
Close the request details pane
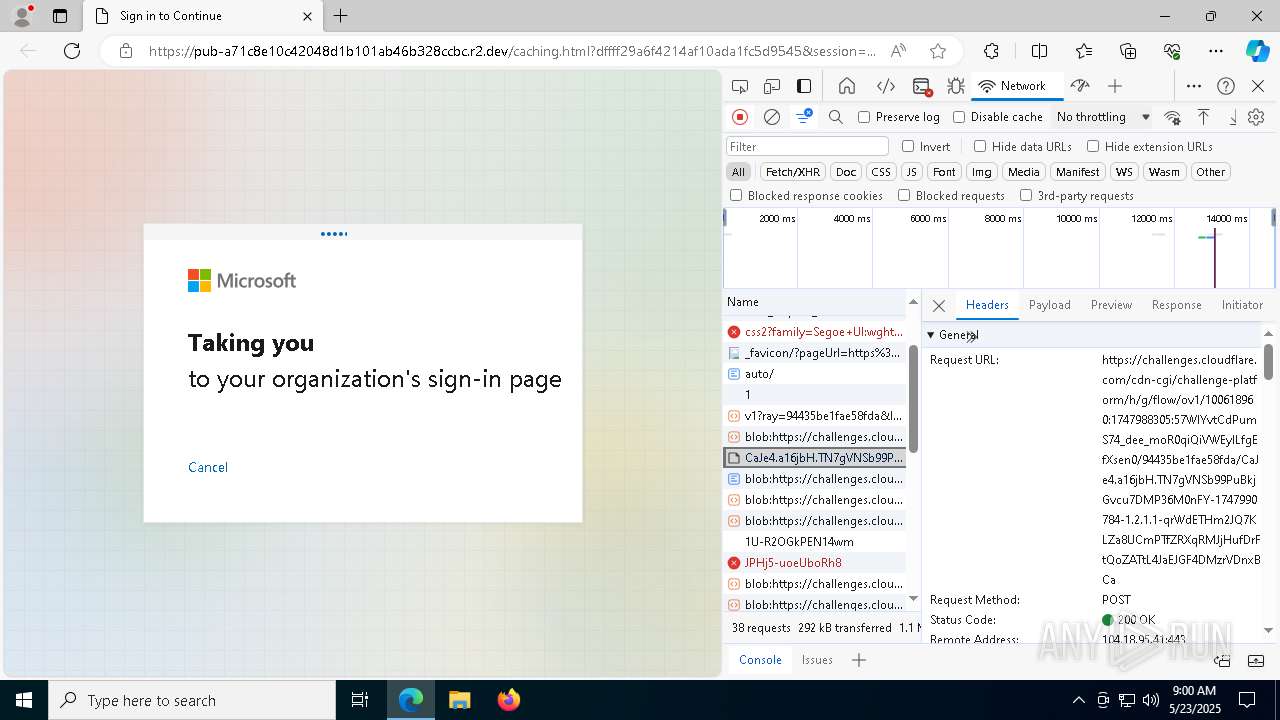[938, 306]
